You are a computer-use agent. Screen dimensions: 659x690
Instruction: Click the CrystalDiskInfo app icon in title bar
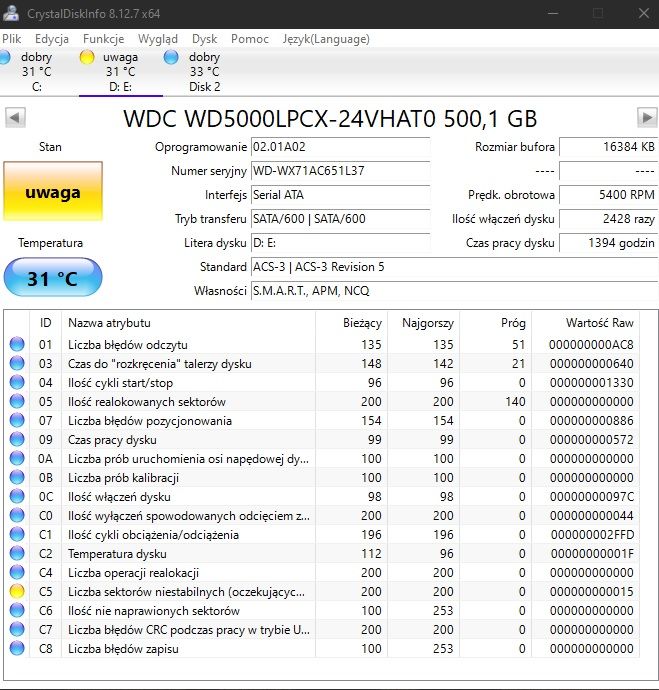pyautogui.click(x=11, y=14)
